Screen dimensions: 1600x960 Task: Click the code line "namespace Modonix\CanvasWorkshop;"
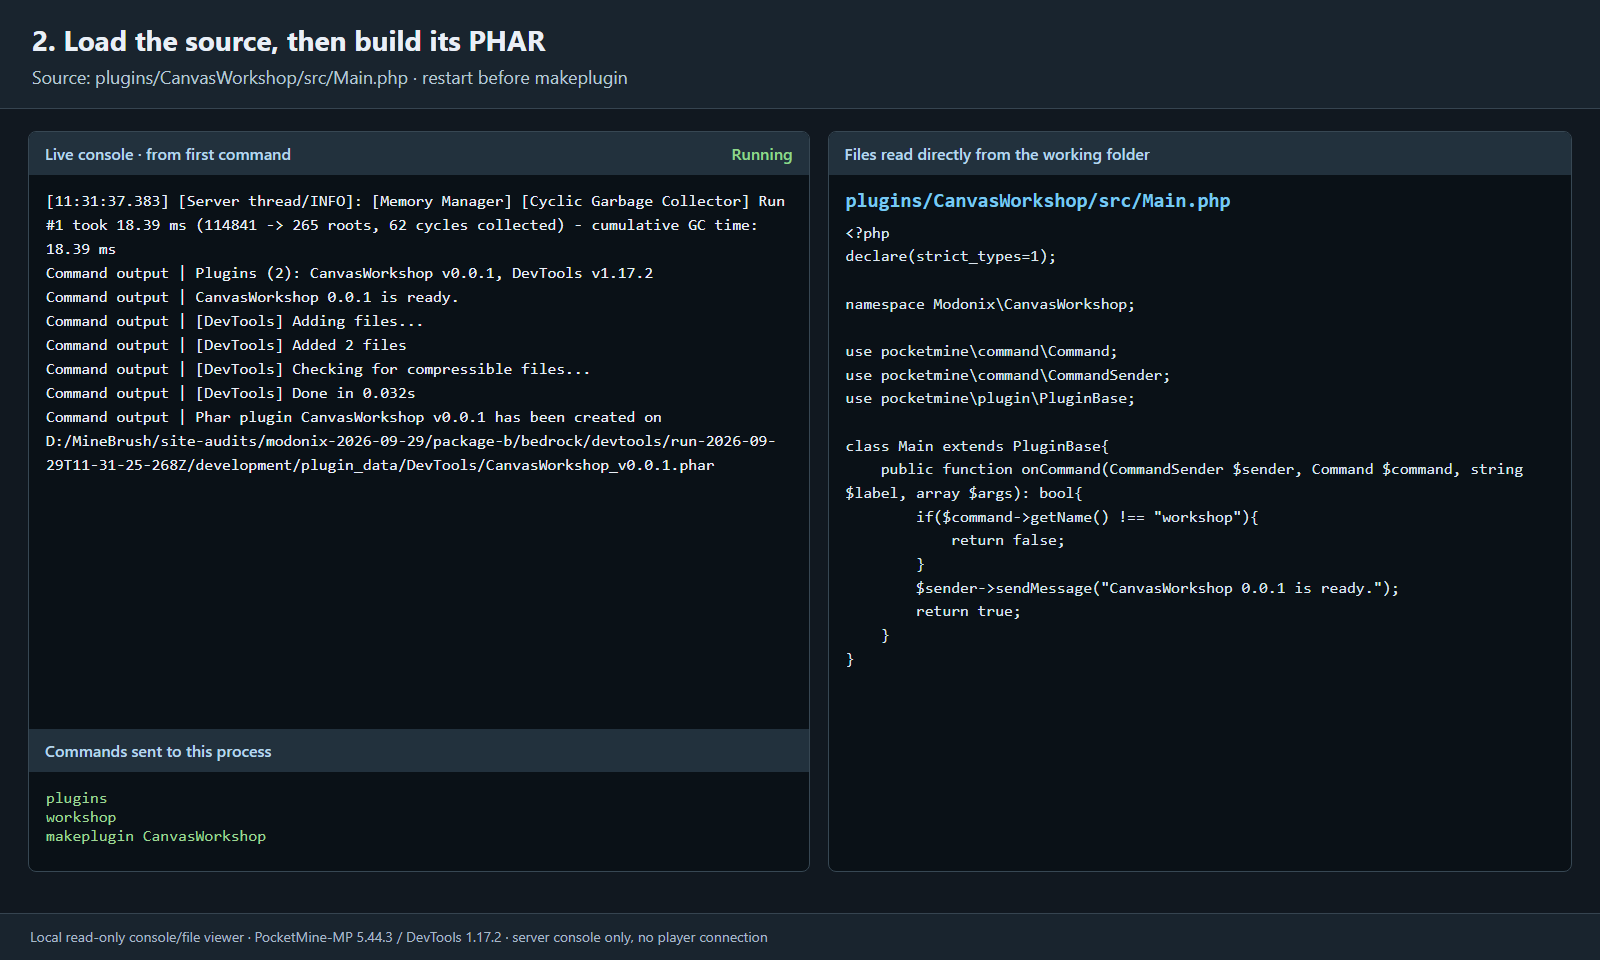(990, 304)
